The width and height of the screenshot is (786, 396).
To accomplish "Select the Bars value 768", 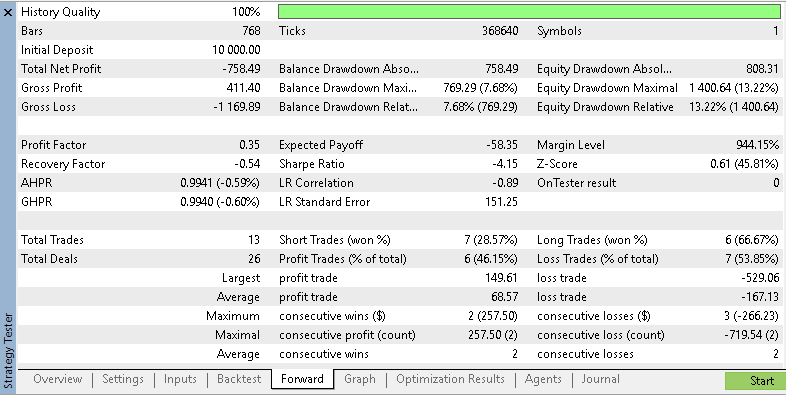I will [251, 31].
